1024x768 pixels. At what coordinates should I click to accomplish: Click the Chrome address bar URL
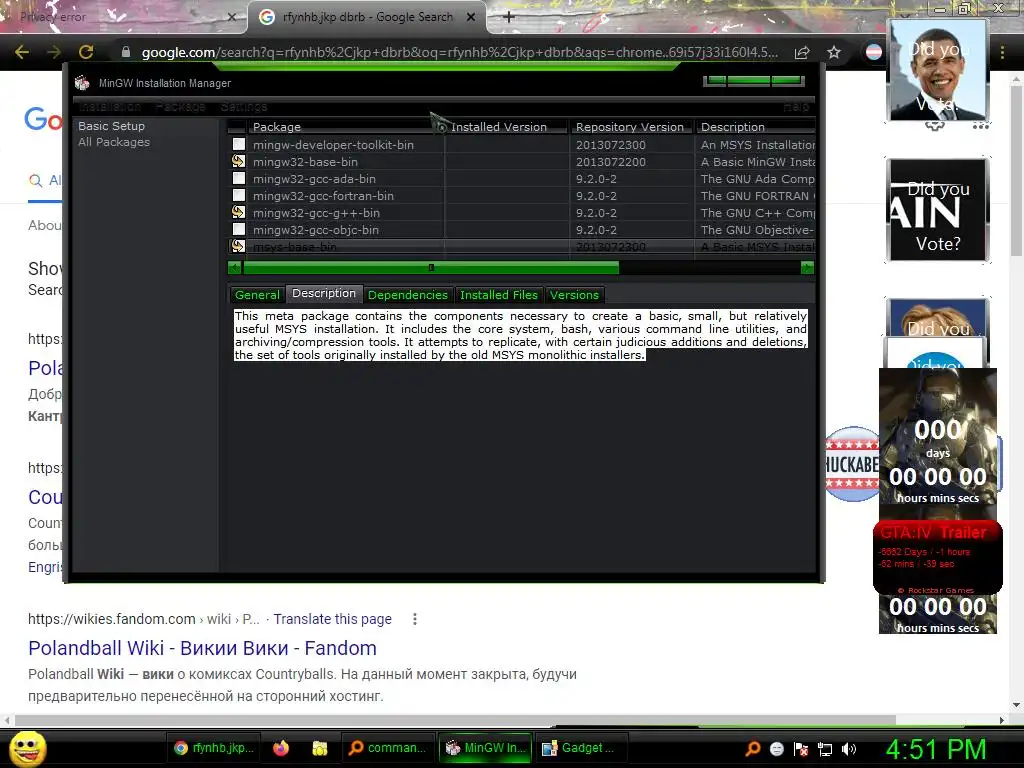[460, 52]
